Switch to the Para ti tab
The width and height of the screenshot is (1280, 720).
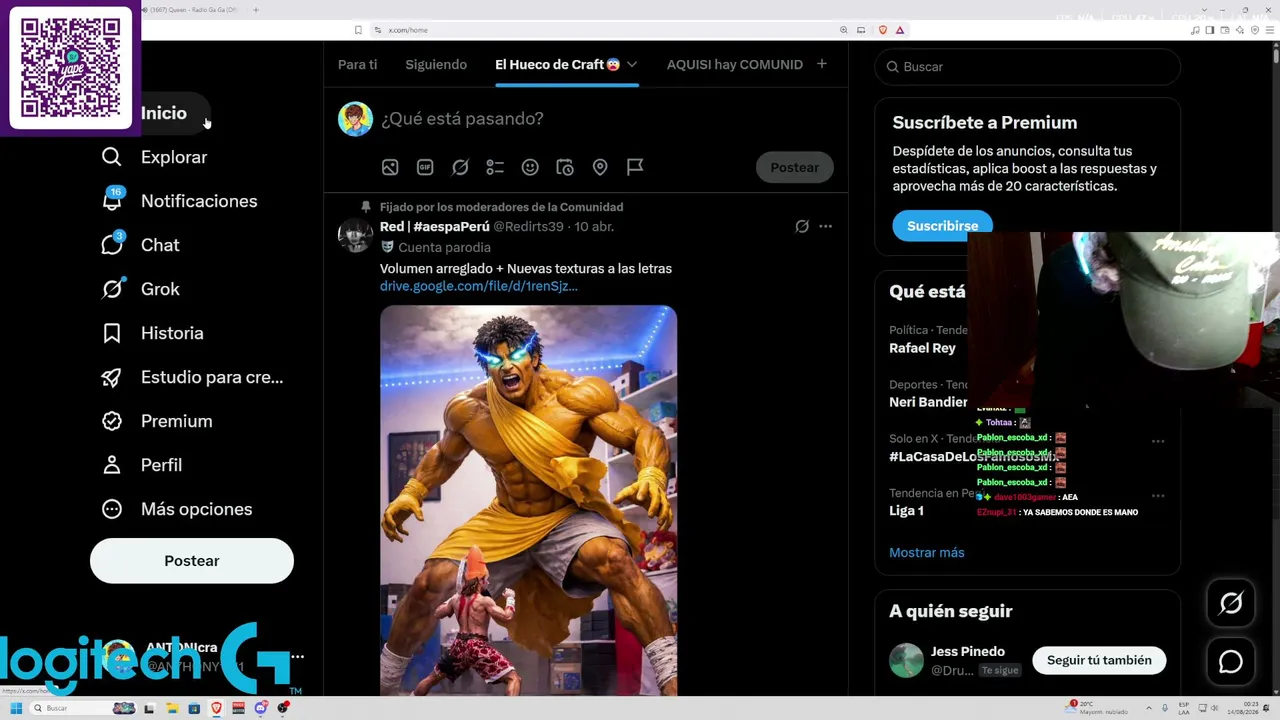[x=358, y=64]
